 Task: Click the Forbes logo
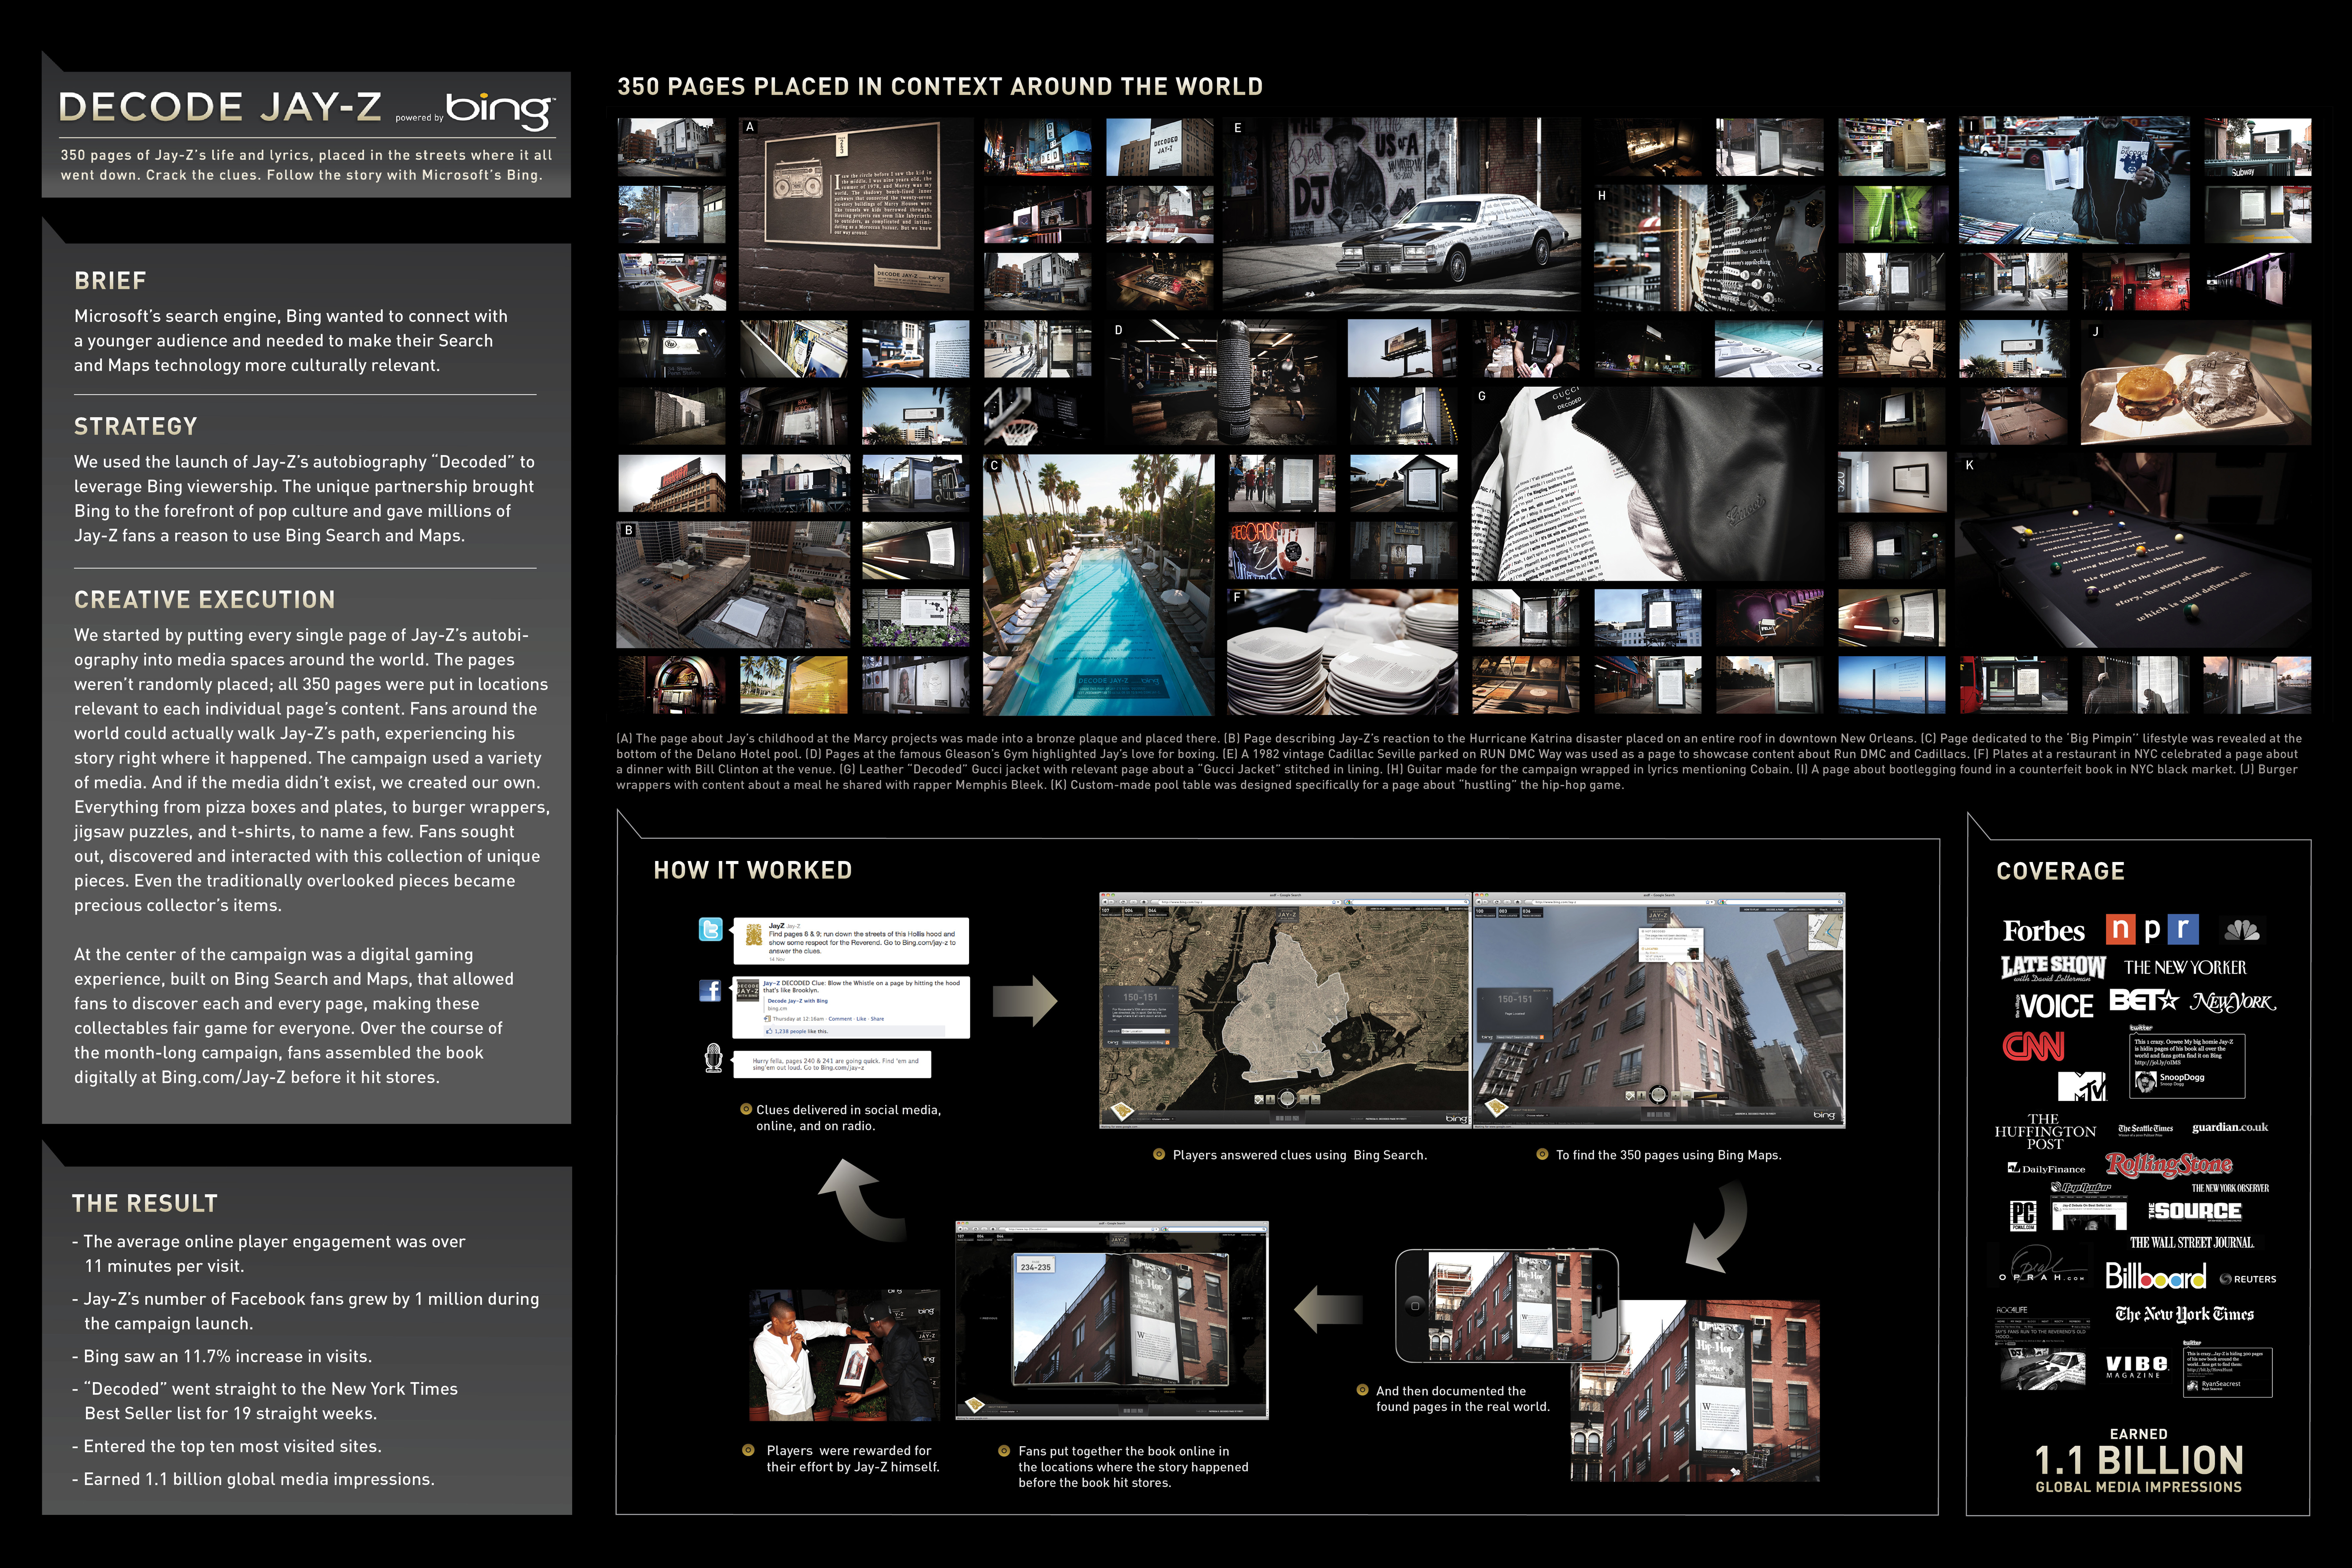pos(2043,931)
